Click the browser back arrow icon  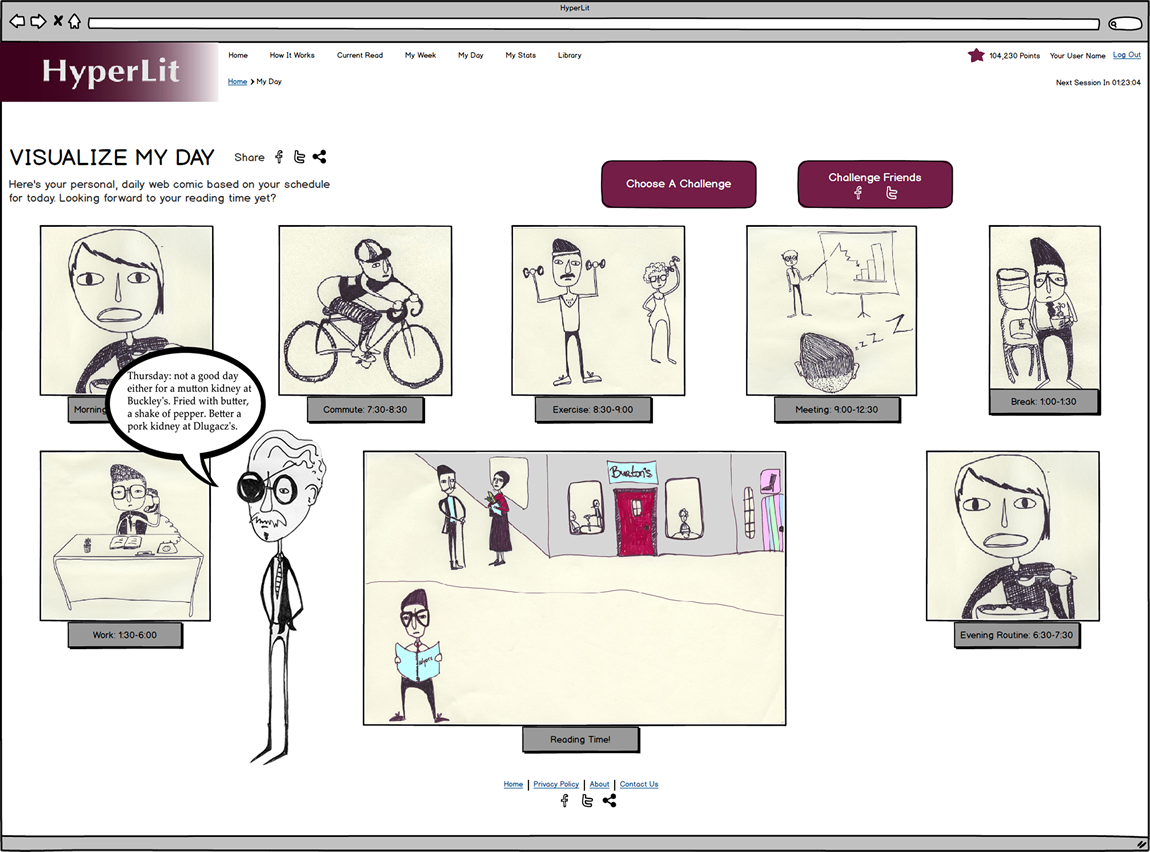pyautogui.click(x=17, y=21)
